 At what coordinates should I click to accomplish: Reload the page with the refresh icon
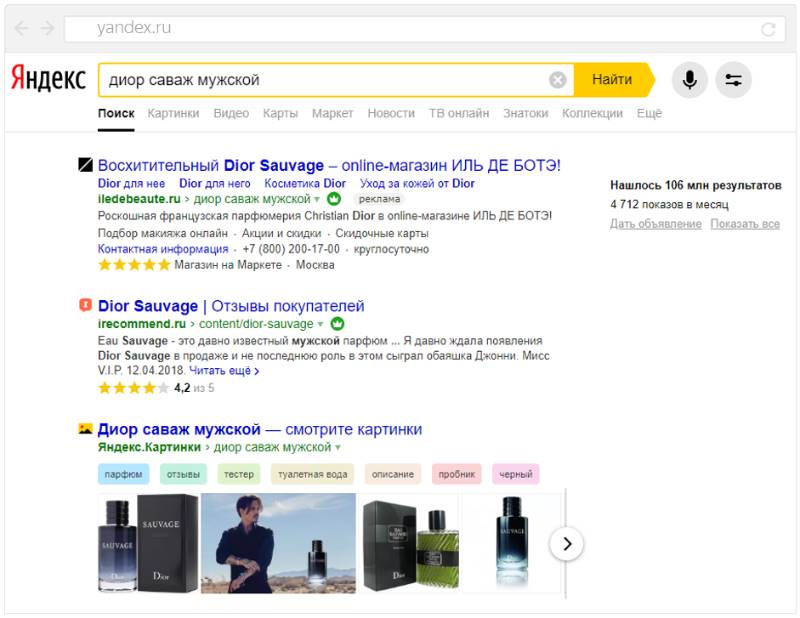pos(768,29)
